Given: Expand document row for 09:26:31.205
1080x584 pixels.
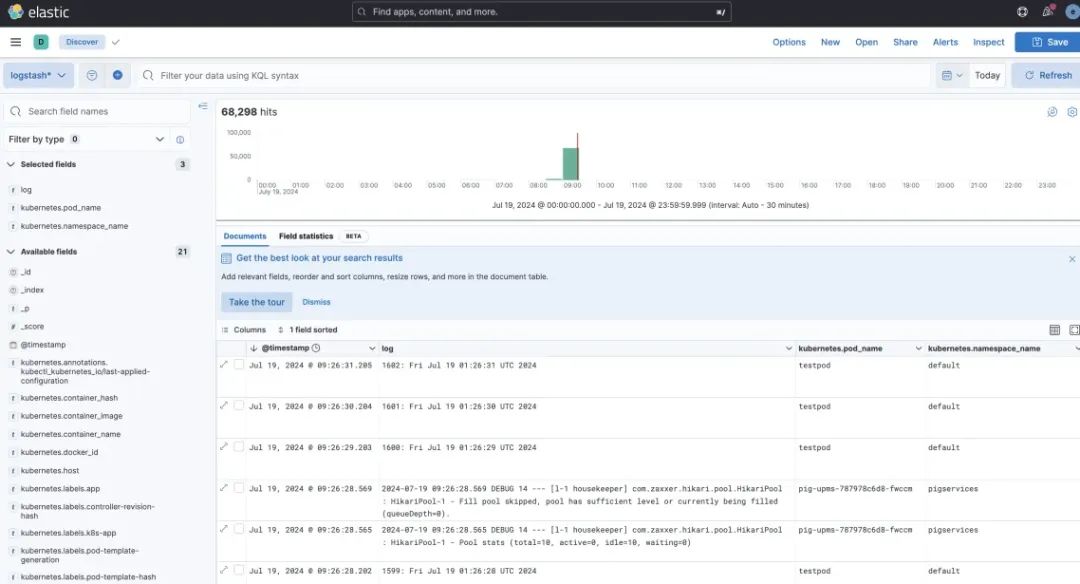Looking at the screenshot, I should coord(224,364).
